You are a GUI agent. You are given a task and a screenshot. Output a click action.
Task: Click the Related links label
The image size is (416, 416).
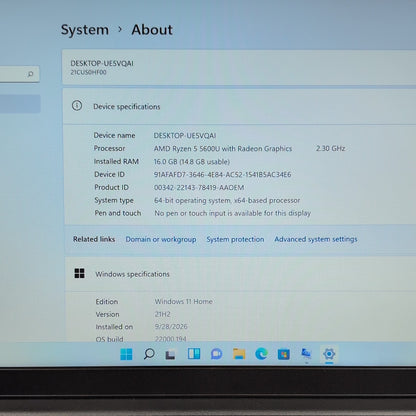click(x=94, y=239)
